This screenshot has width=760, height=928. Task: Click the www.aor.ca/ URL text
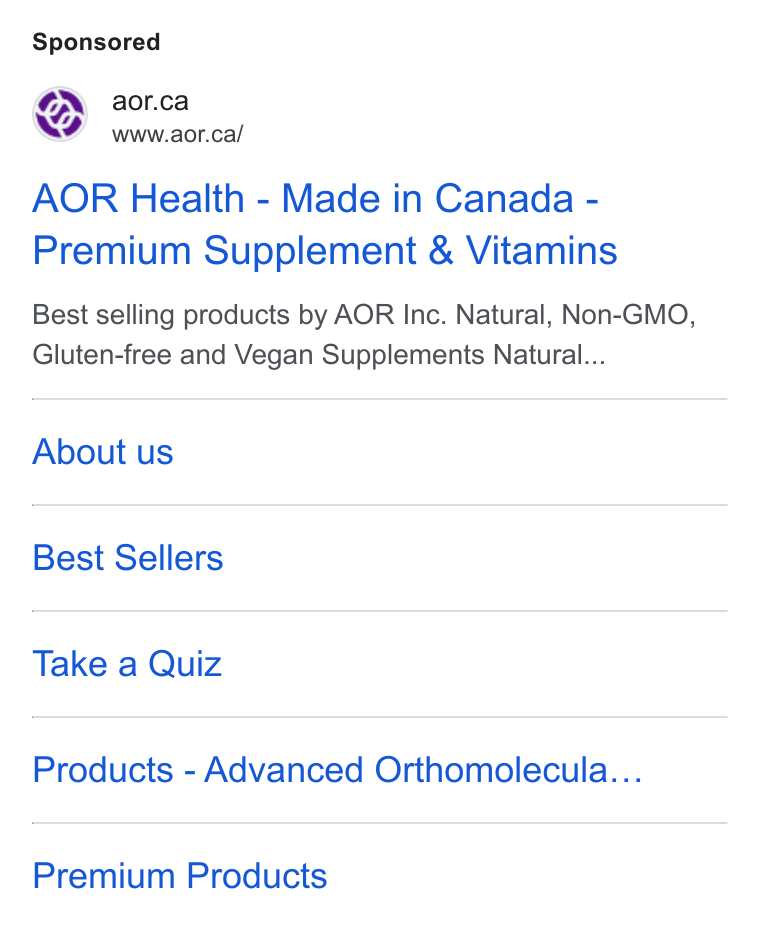(x=178, y=134)
